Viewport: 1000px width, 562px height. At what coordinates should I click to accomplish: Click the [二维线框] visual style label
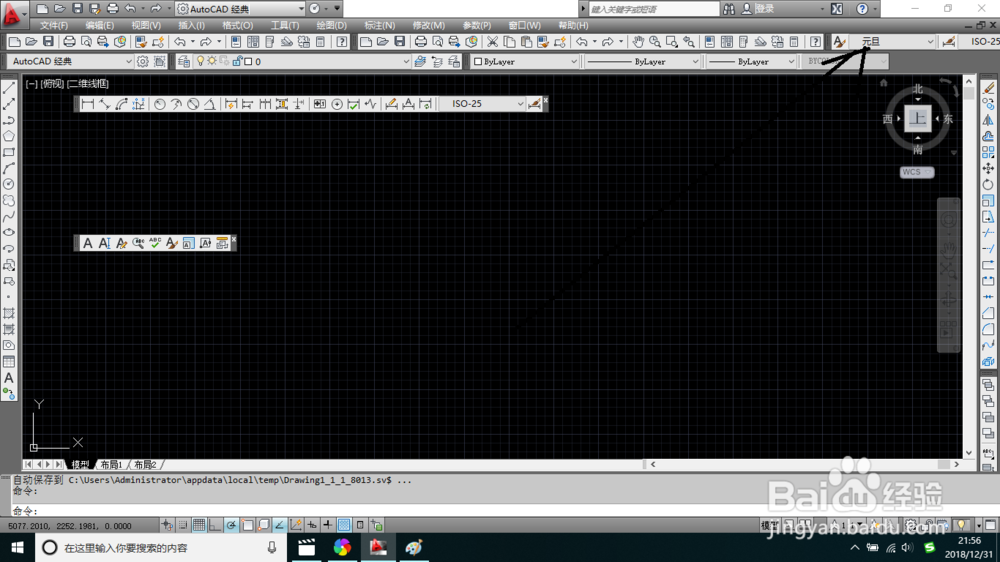pyautogui.click(x=88, y=84)
